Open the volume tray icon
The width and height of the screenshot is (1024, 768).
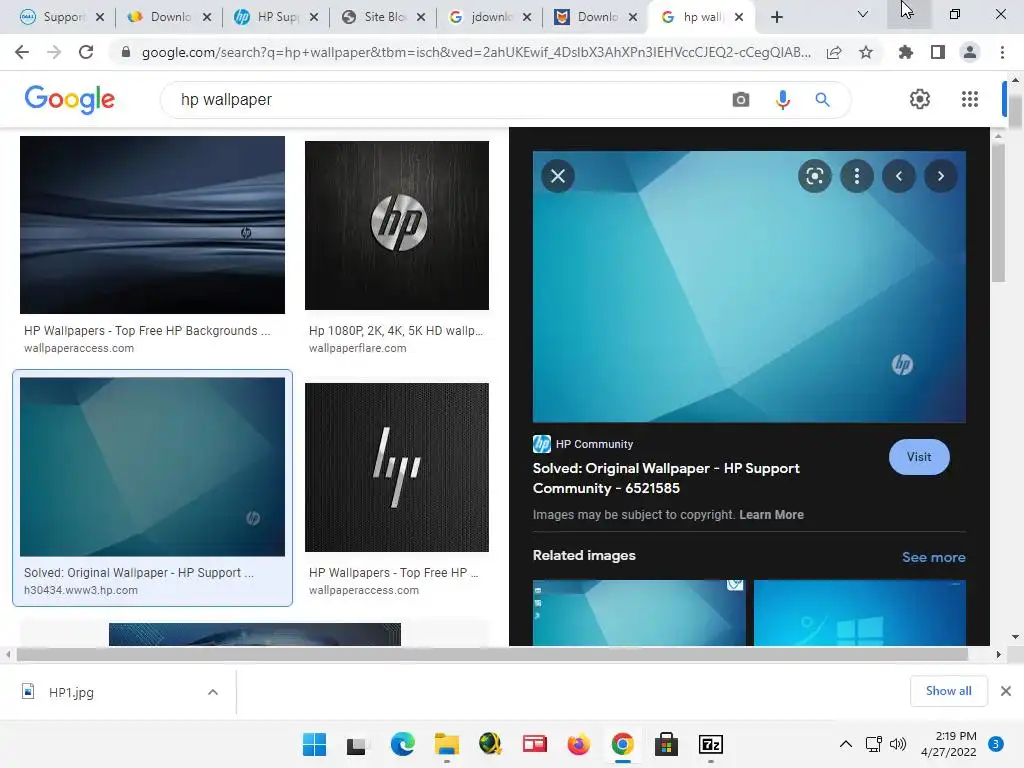[x=898, y=744]
